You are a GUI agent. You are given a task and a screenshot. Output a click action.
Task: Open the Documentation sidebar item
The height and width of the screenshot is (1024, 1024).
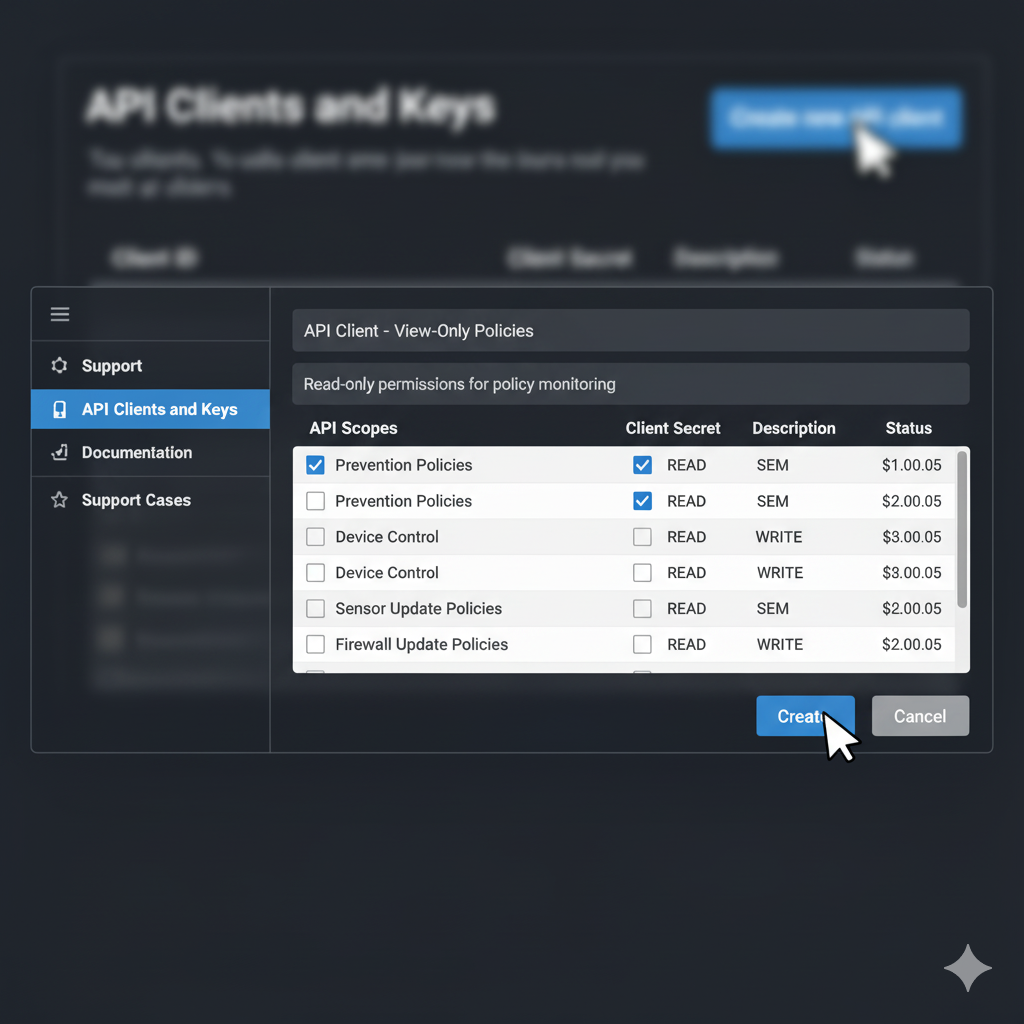click(x=136, y=453)
